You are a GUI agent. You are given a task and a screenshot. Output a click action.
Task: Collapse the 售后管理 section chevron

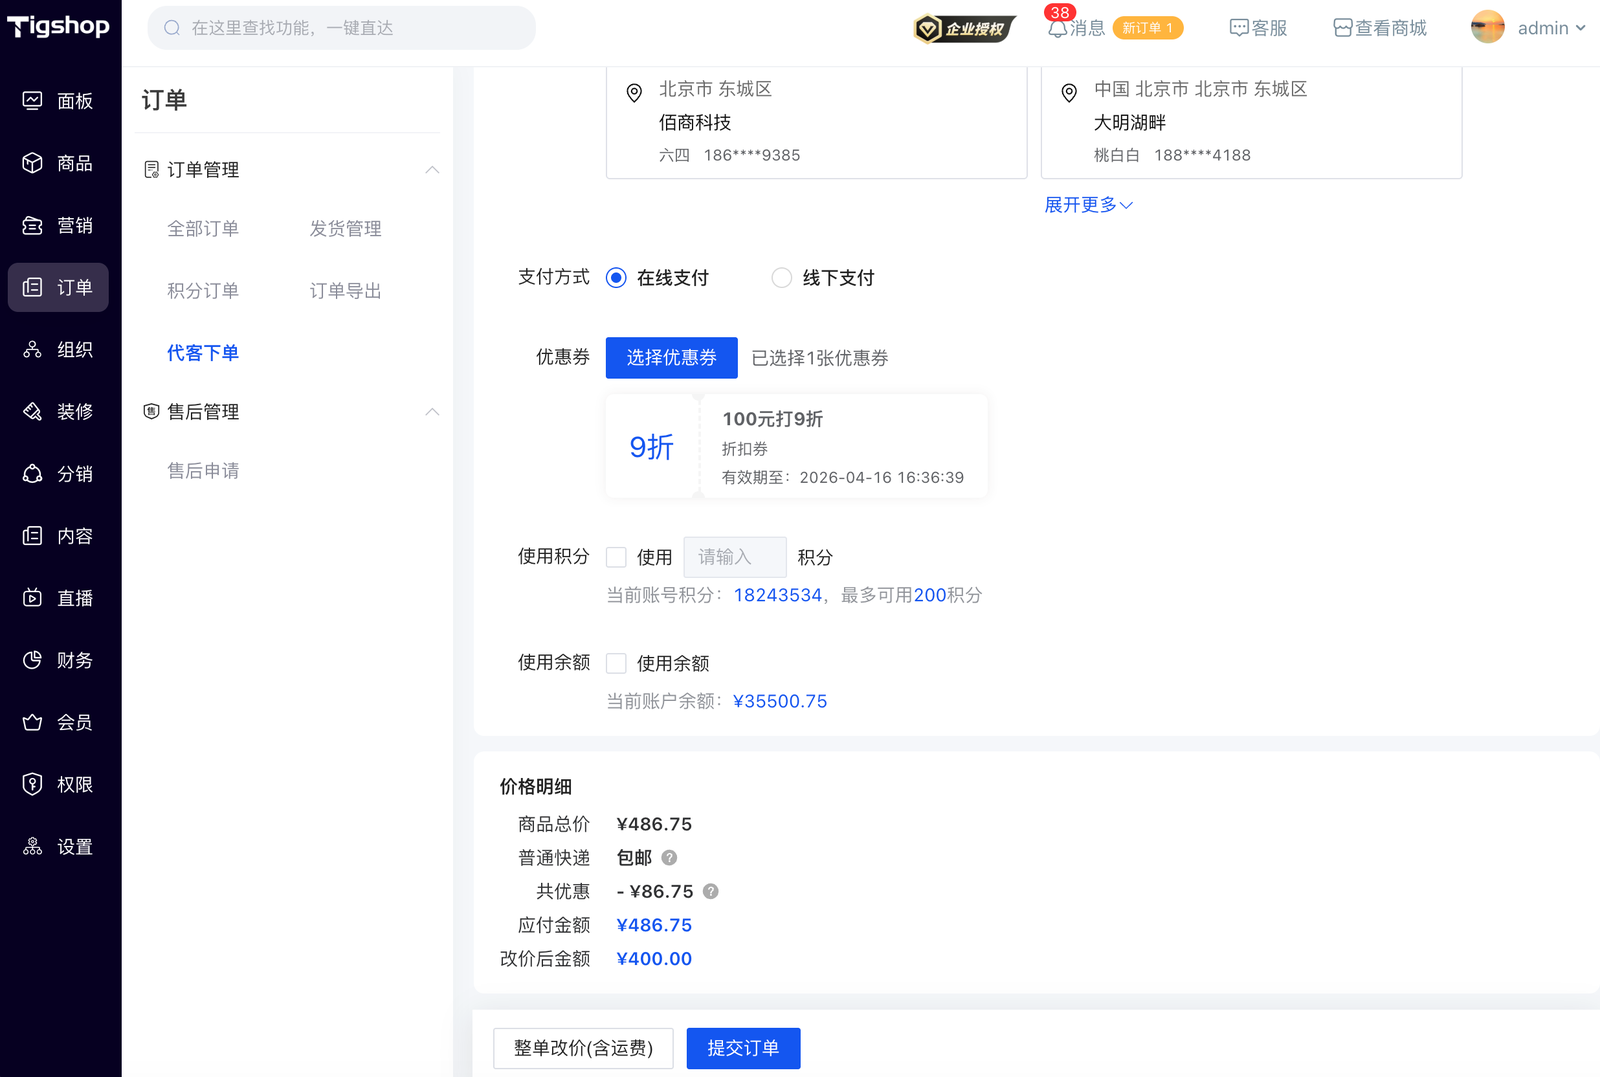(432, 412)
